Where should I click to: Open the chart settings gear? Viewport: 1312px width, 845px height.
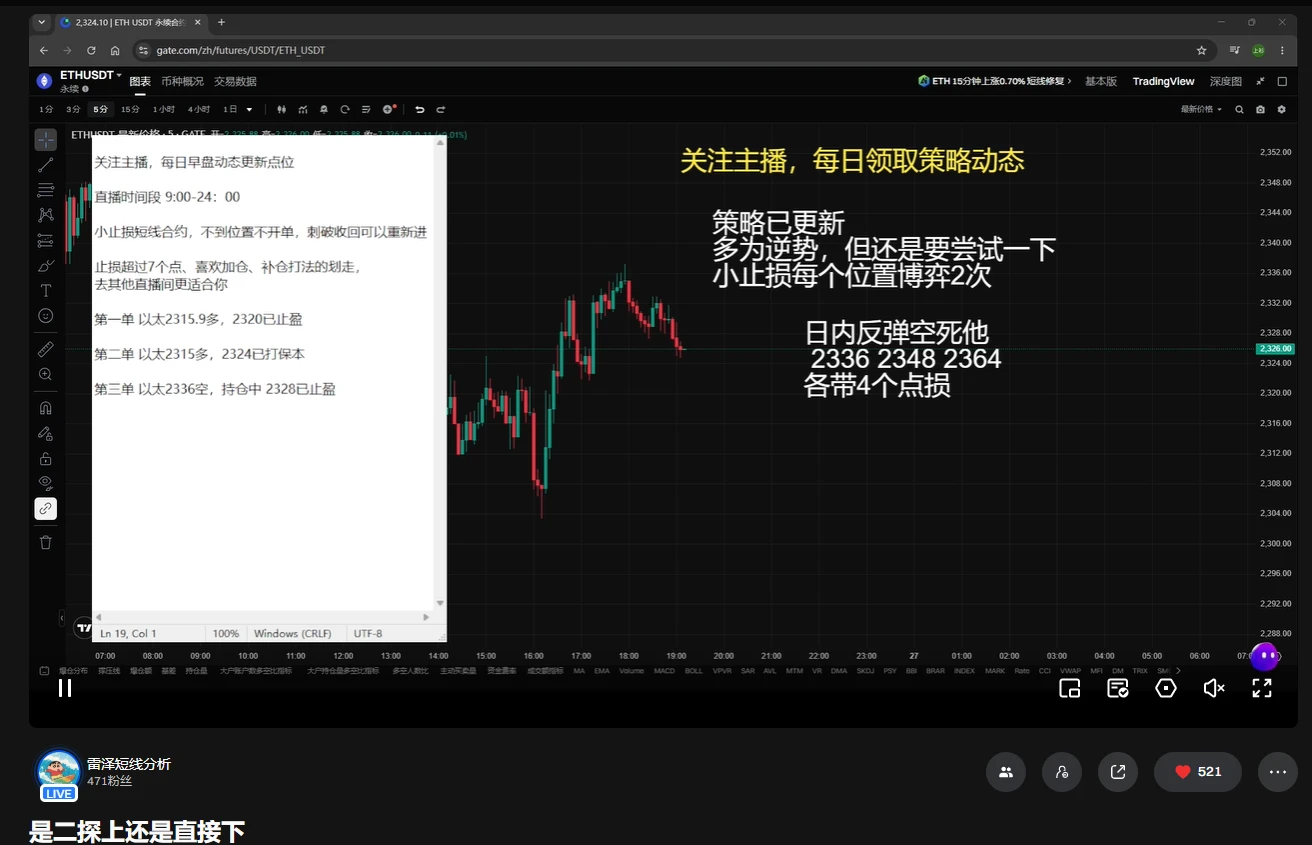pos(1281,109)
